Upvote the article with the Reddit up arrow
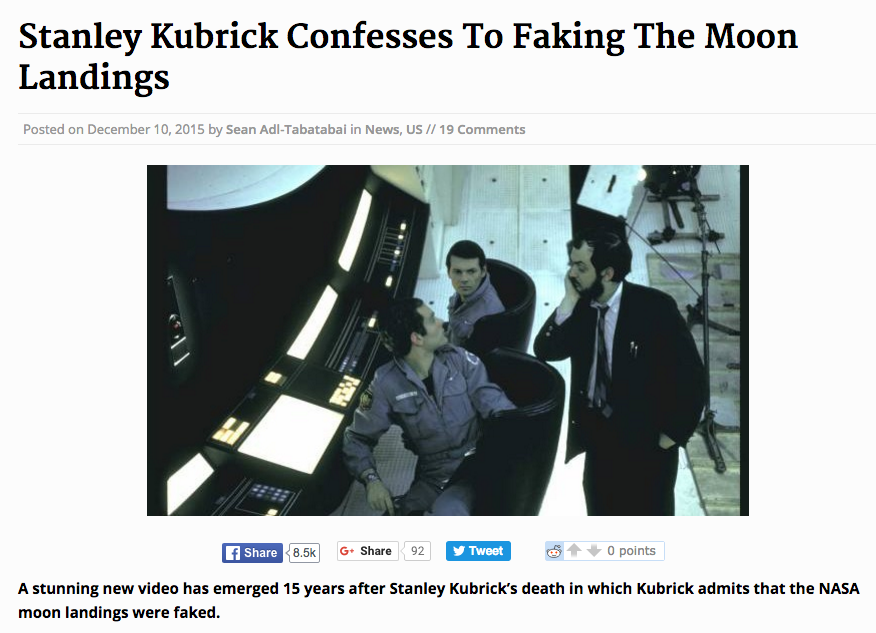 (x=574, y=550)
